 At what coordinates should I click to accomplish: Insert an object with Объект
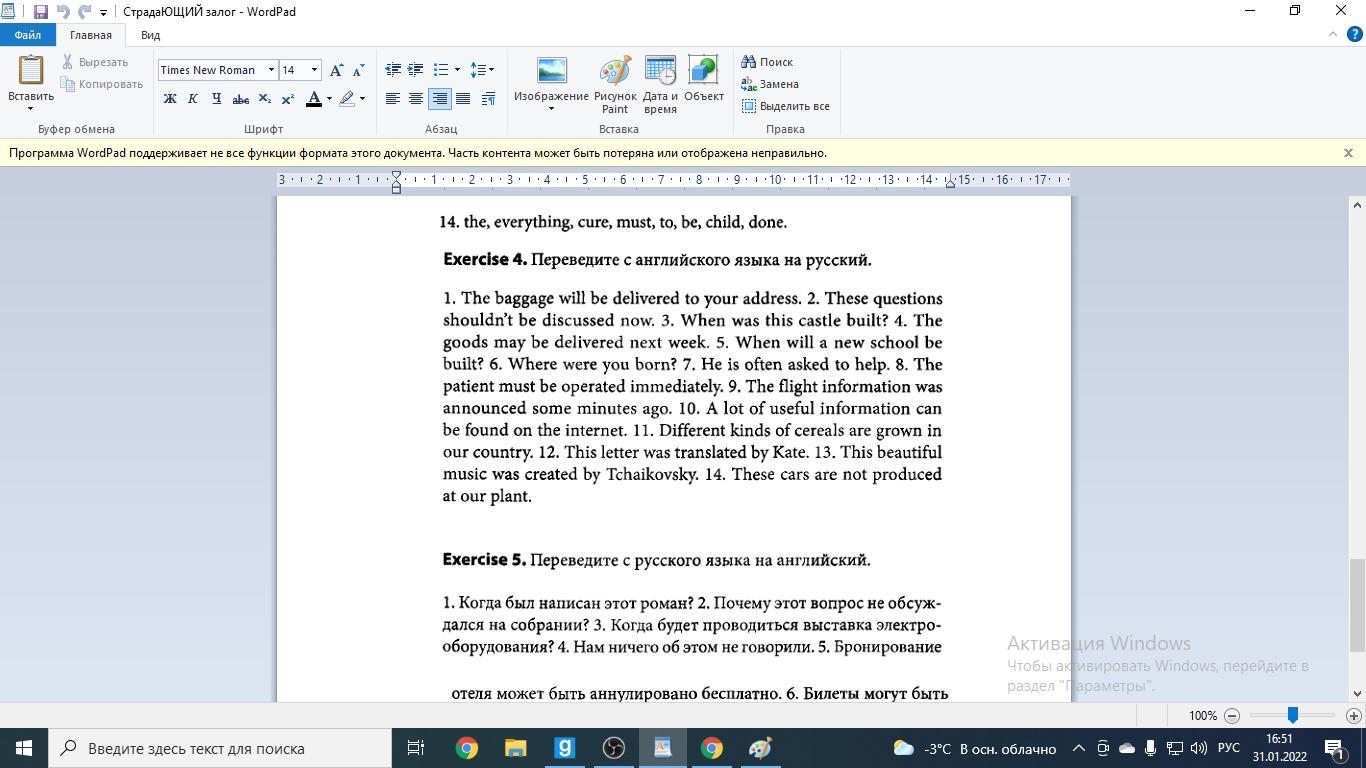tap(703, 78)
